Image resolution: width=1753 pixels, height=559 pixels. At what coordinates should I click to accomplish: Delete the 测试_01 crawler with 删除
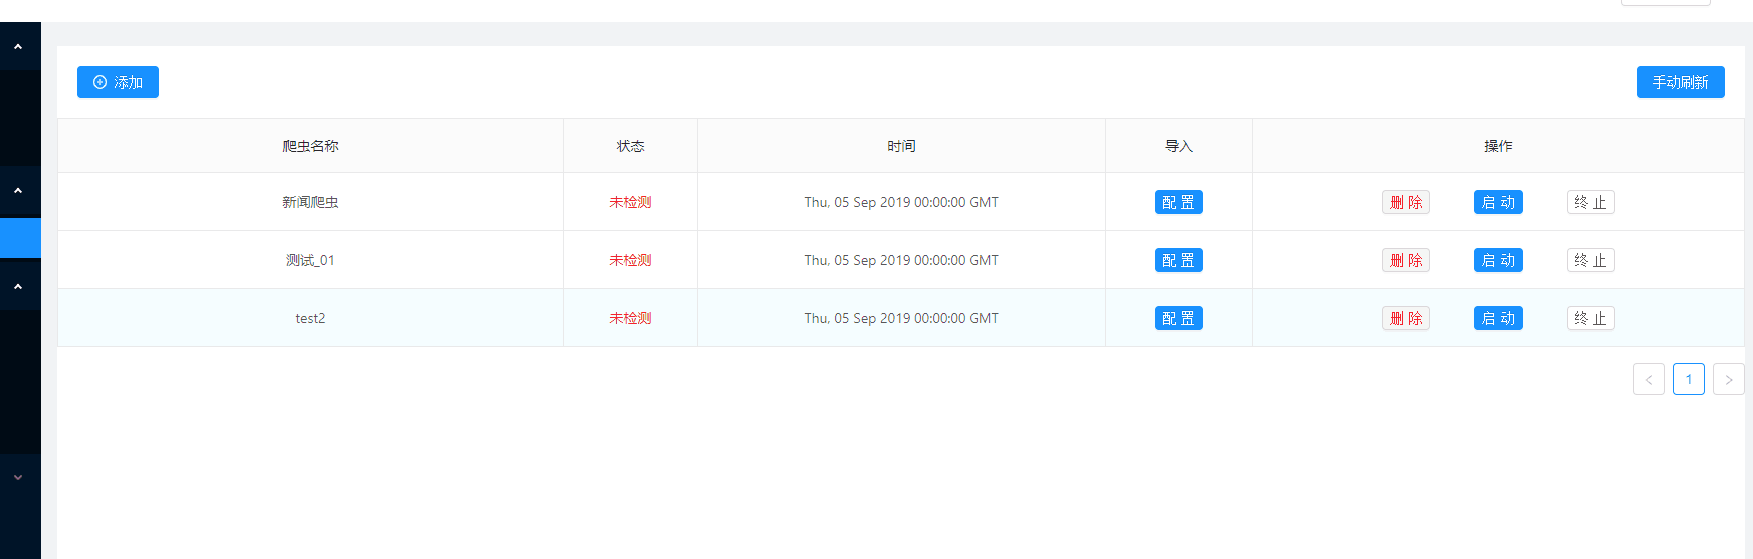pyautogui.click(x=1406, y=260)
